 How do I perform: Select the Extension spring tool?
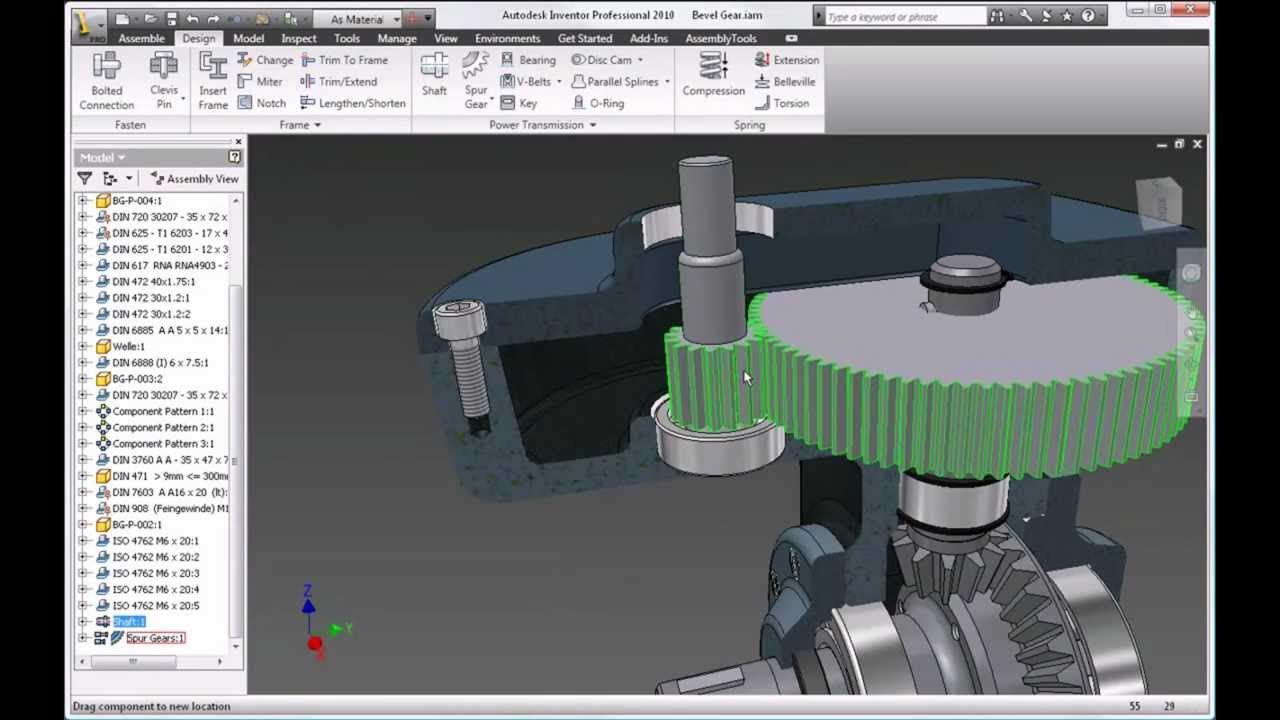pyautogui.click(x=786, y=60)
